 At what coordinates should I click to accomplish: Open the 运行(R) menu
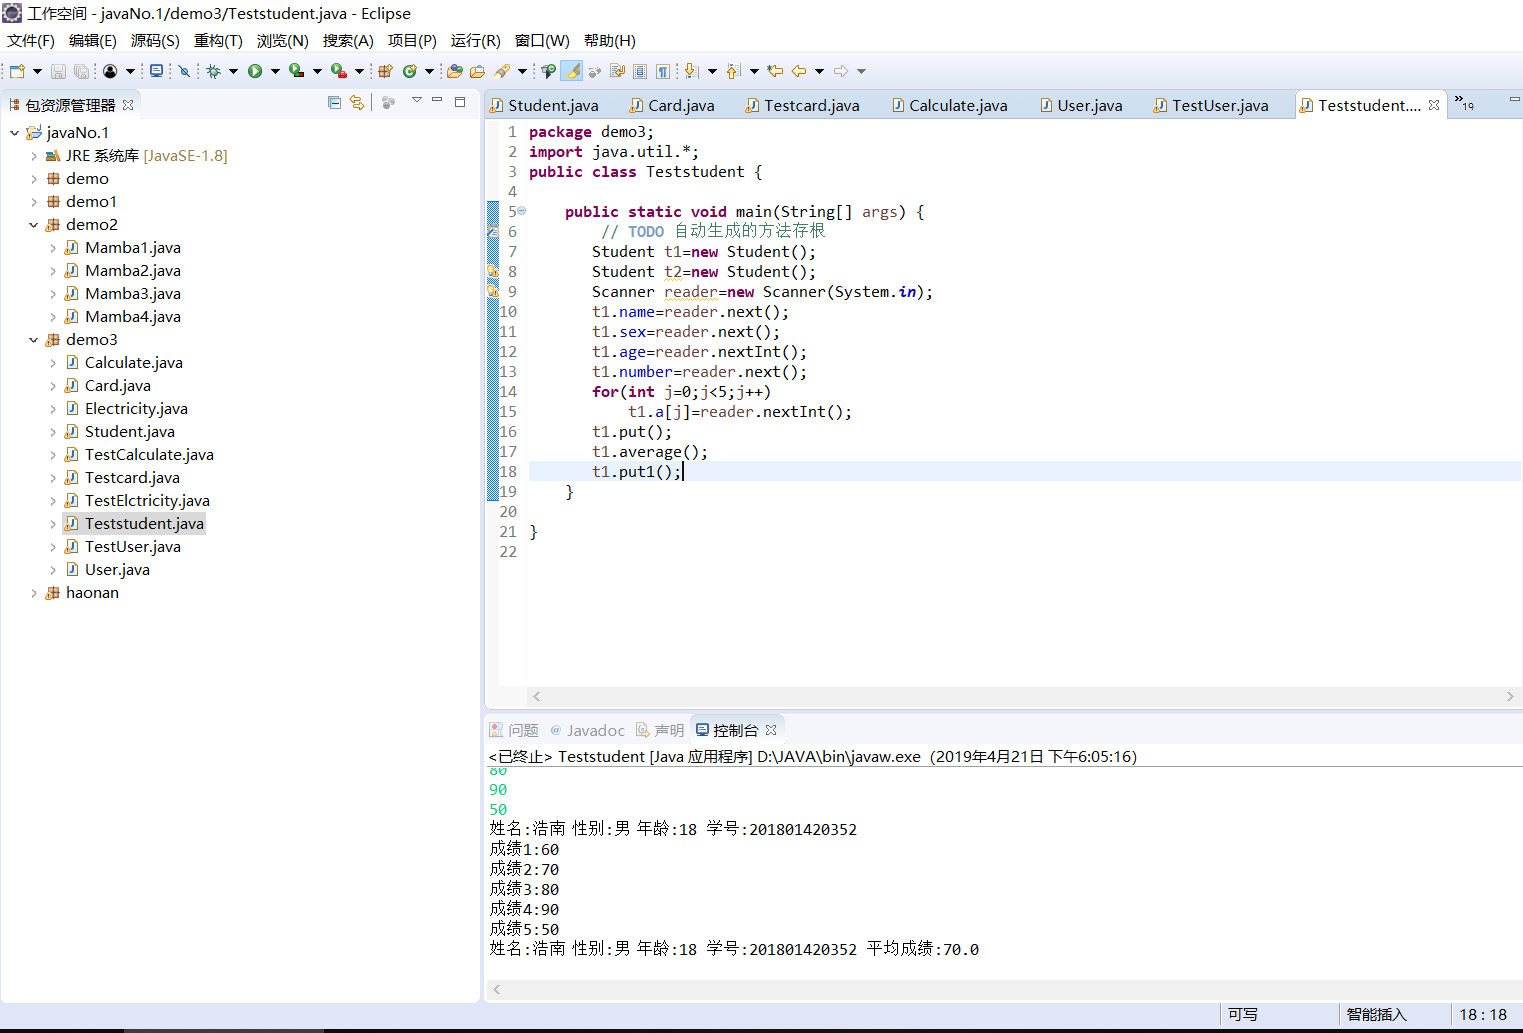point(475,41)
